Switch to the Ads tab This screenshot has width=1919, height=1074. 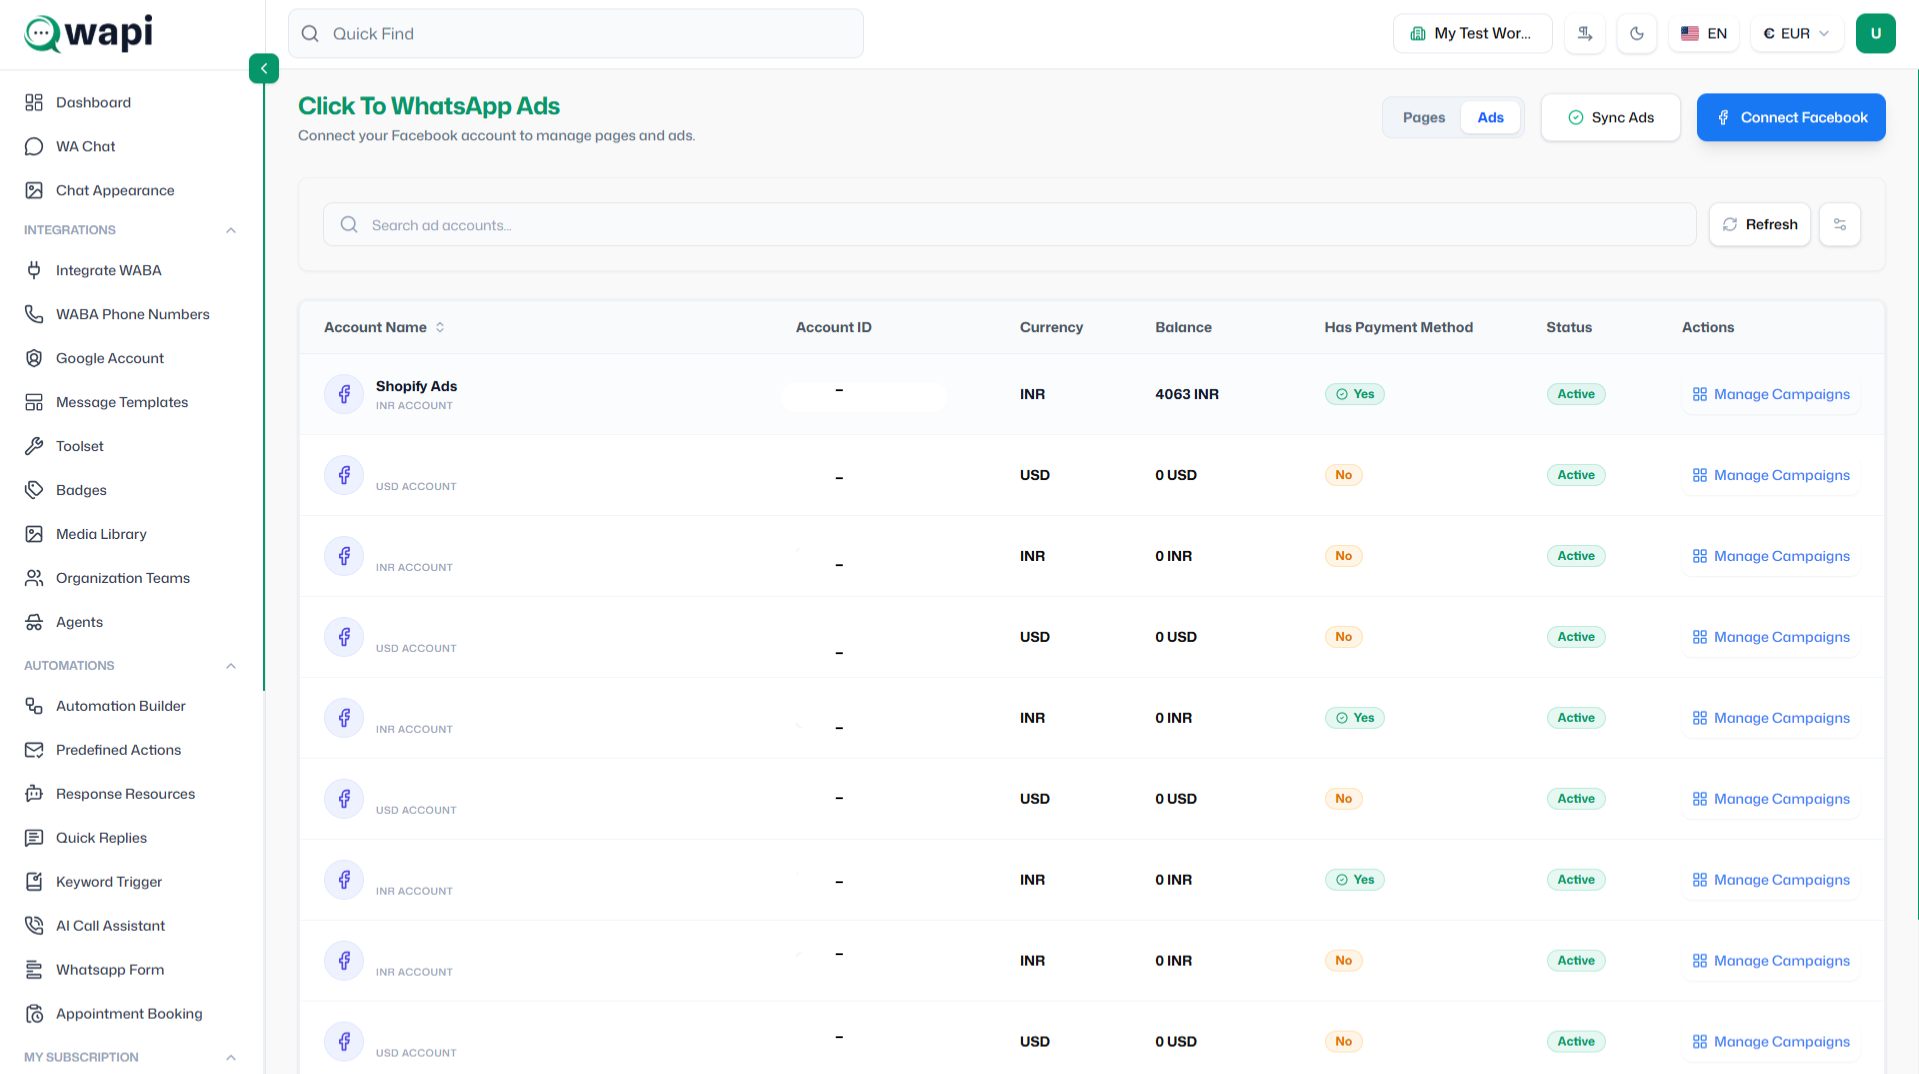click(1490, 117)
